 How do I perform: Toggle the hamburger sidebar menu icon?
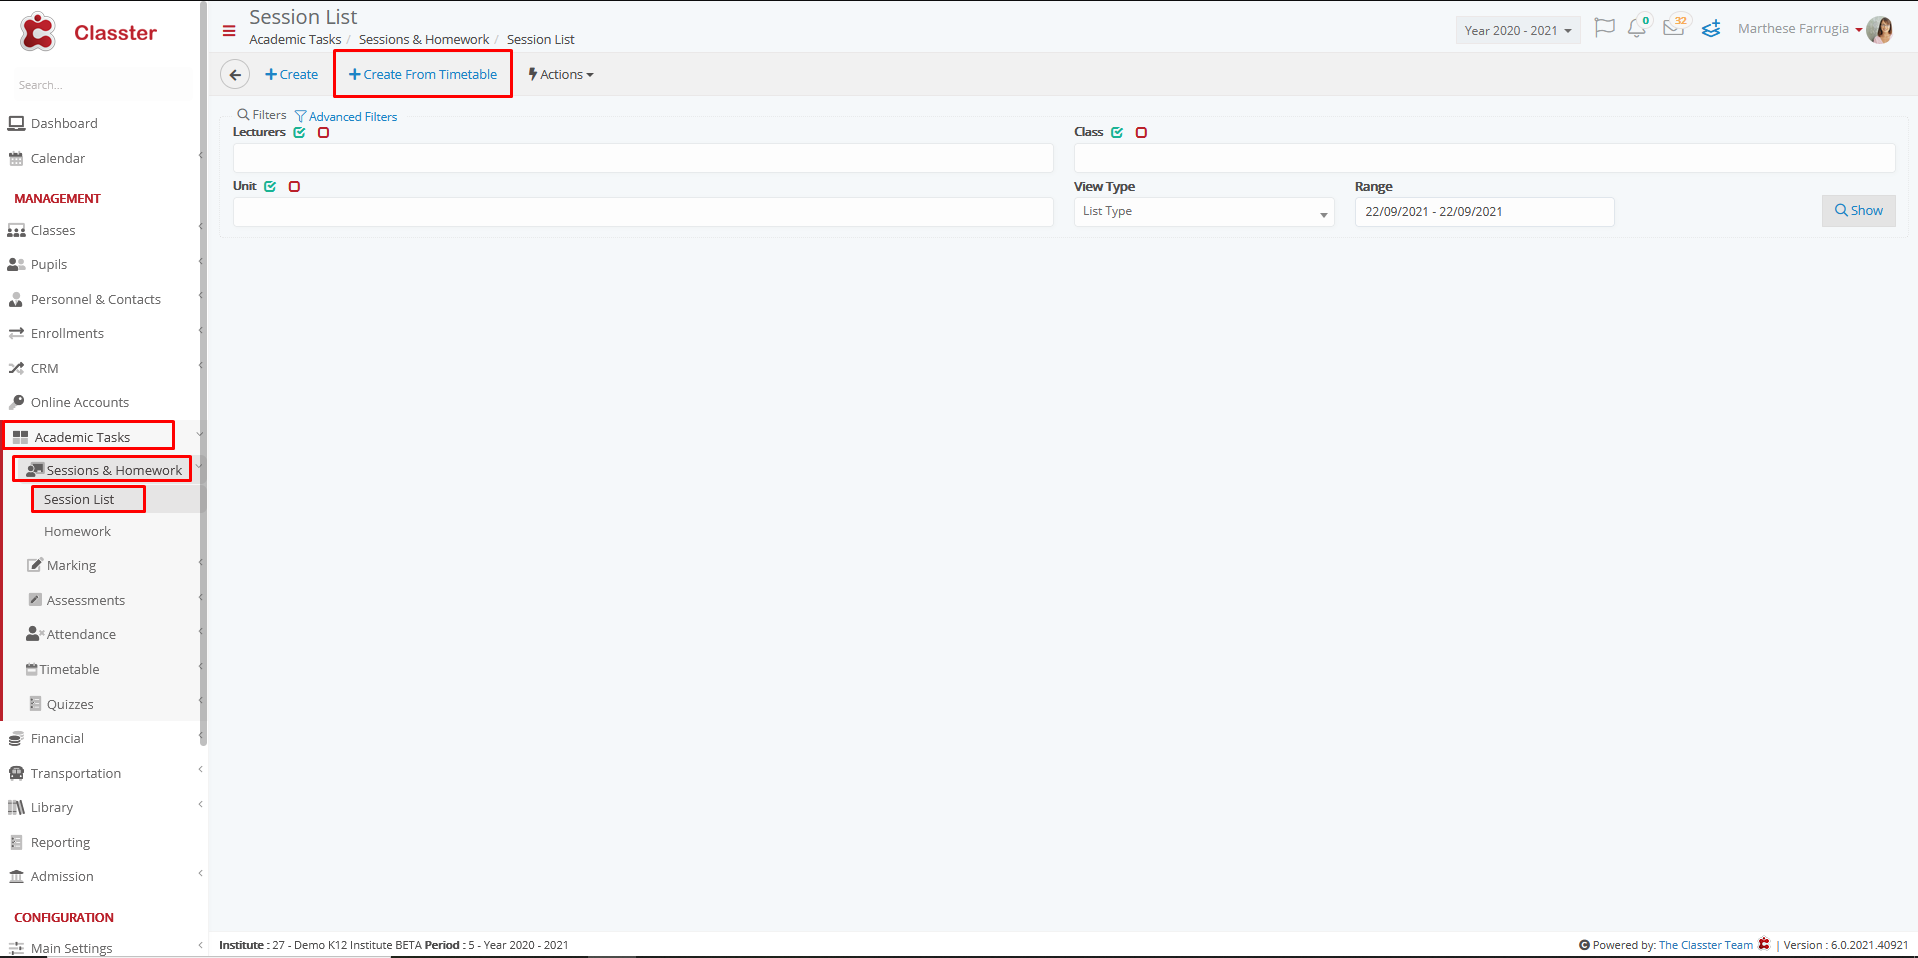pos(229,31)
